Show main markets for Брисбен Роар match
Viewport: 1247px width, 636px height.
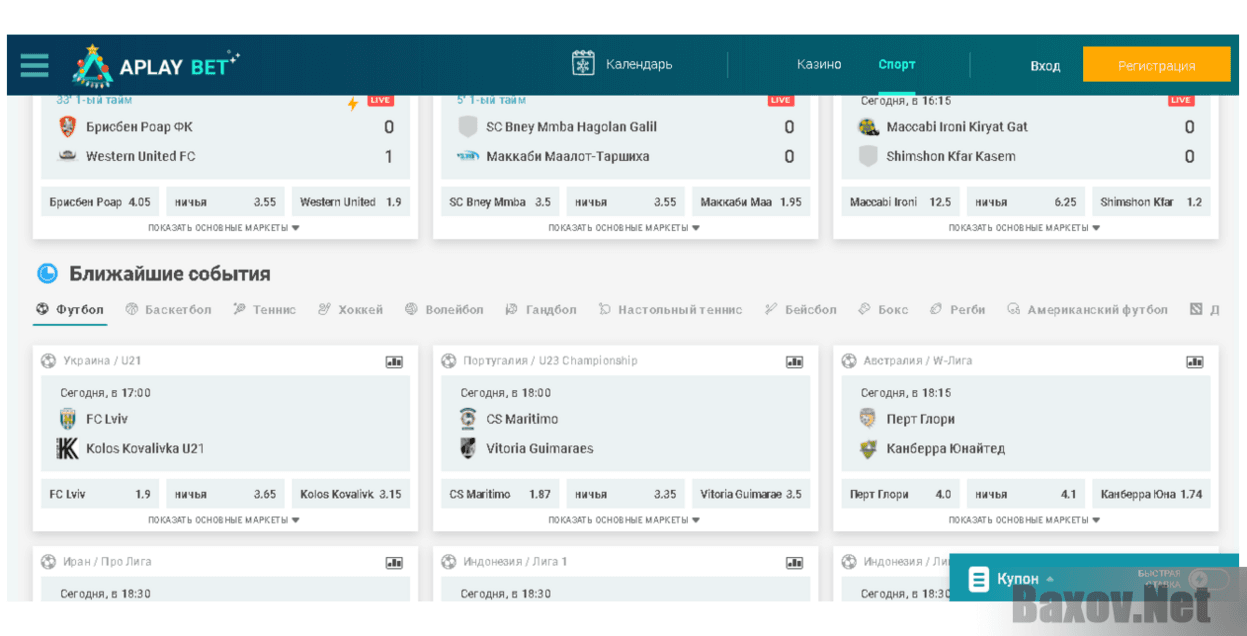point(224,228)
